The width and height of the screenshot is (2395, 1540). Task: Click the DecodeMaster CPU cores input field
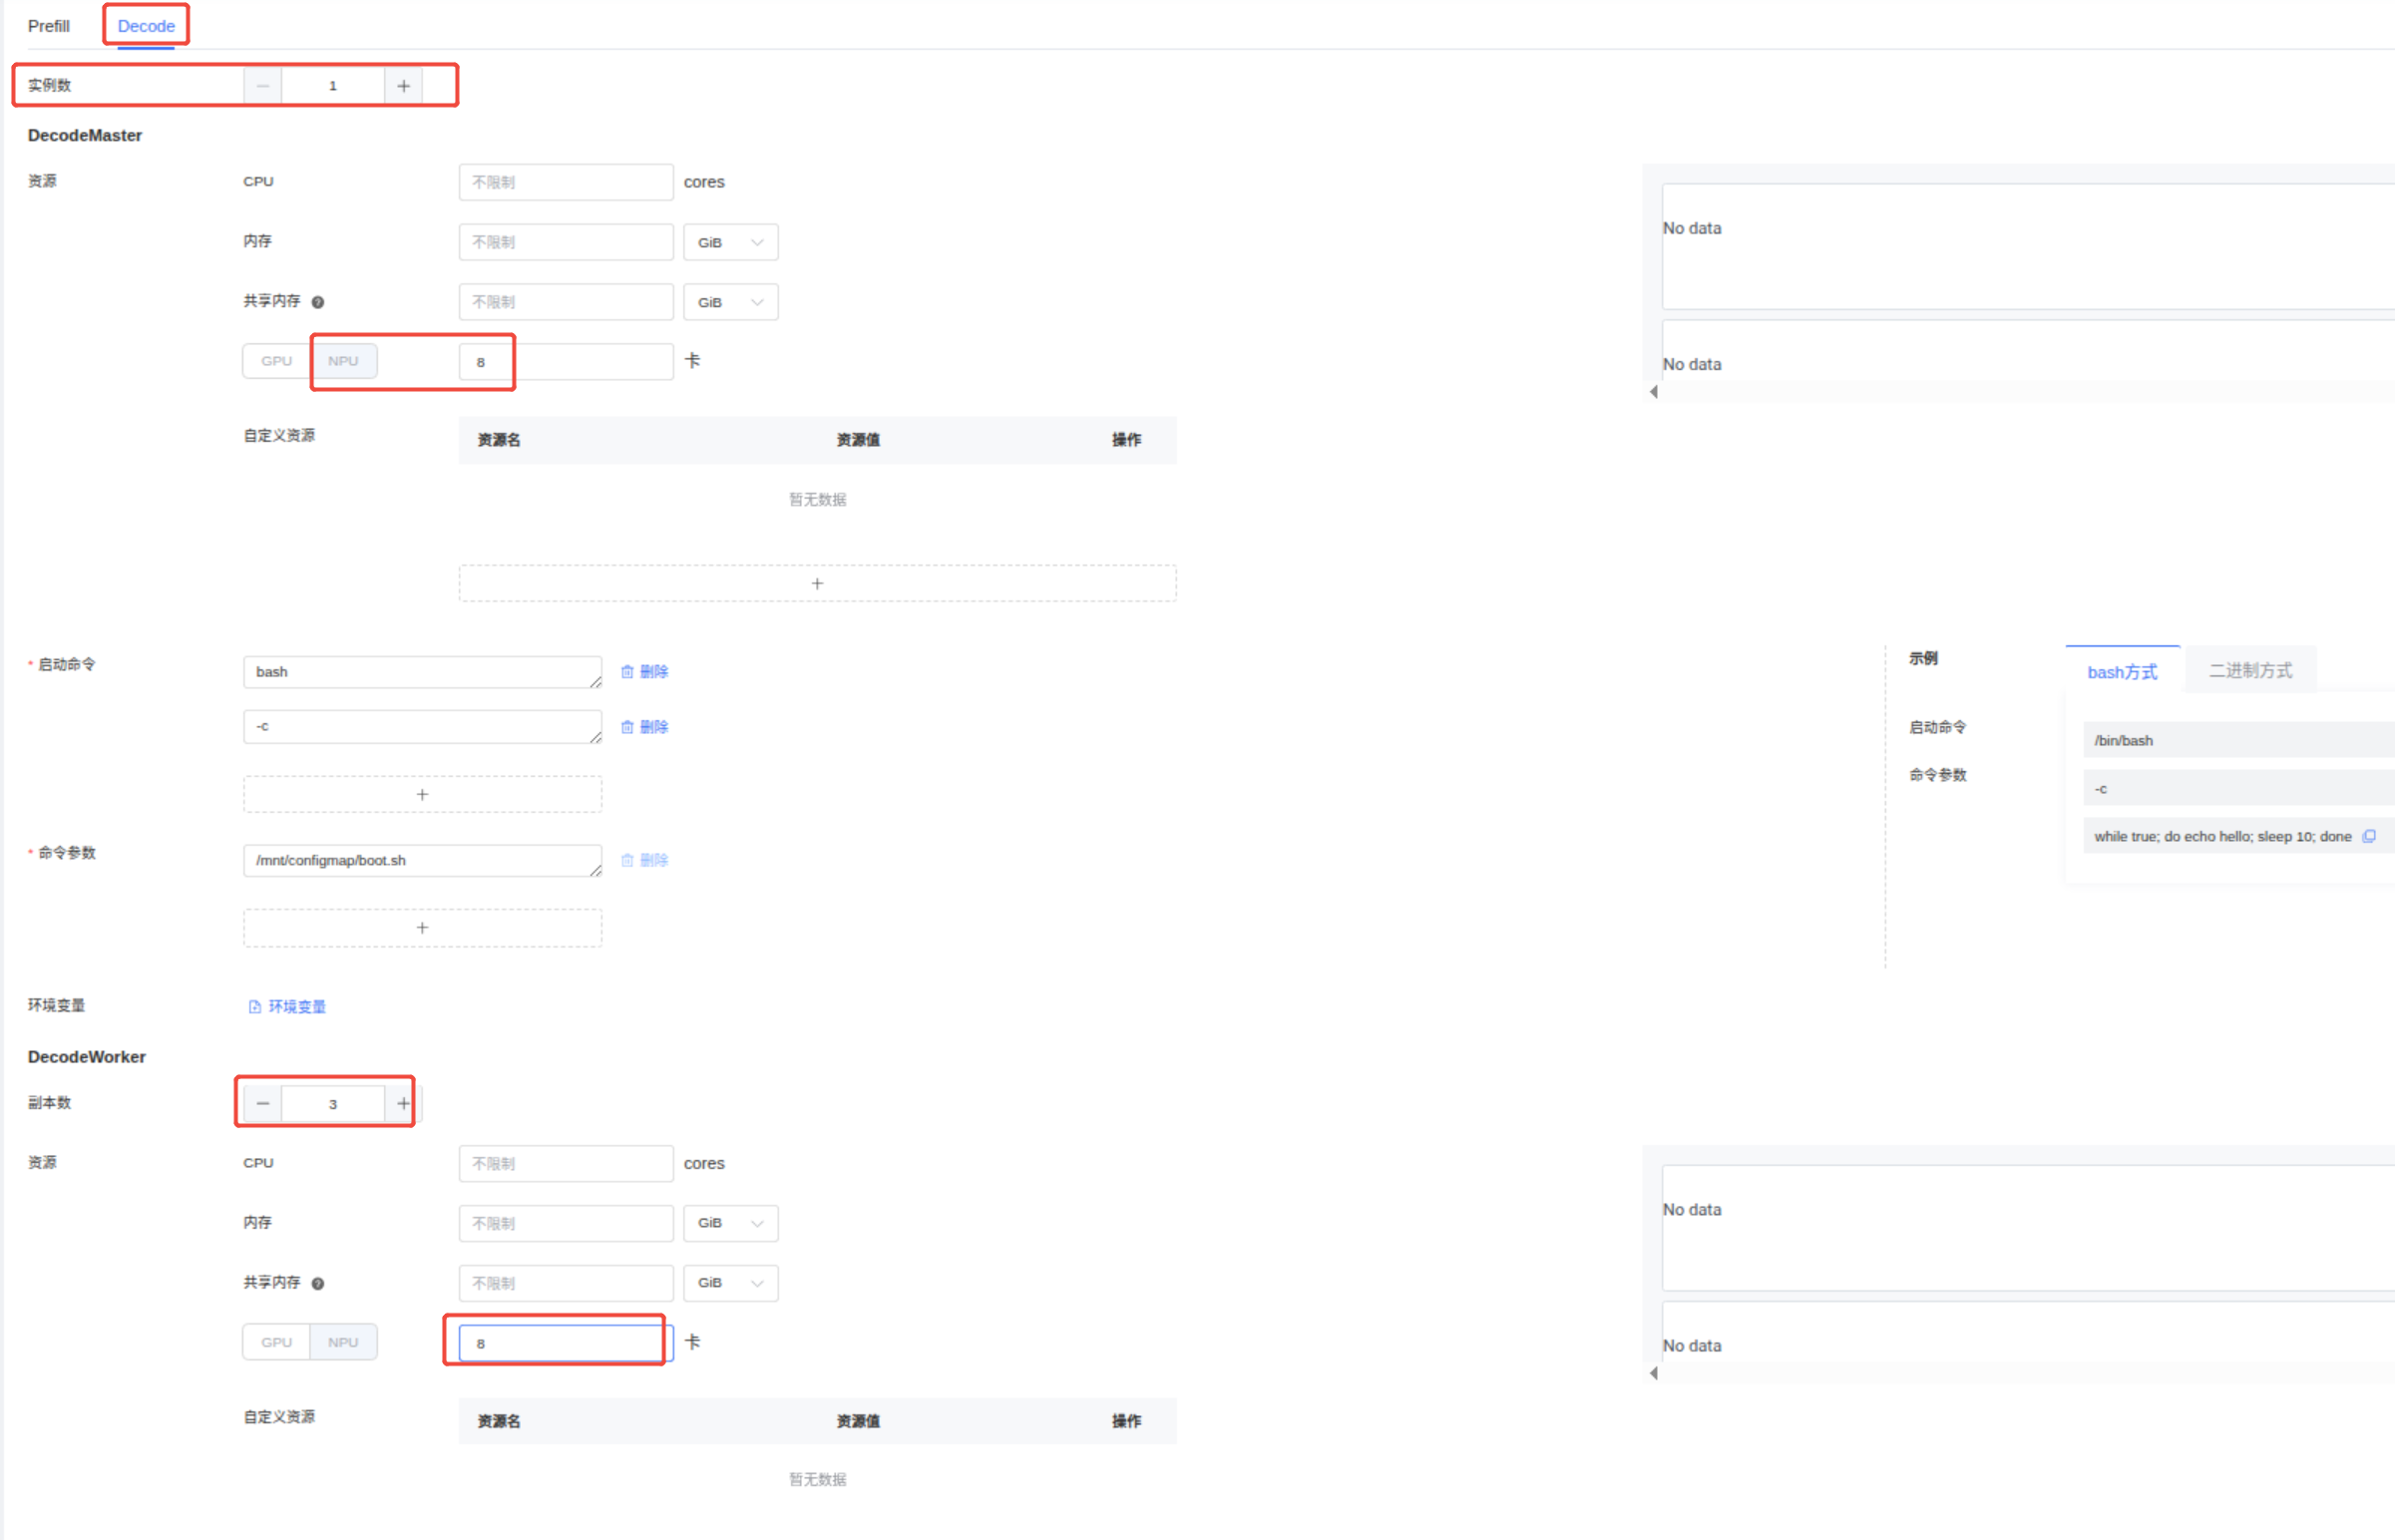coord(566,182)
